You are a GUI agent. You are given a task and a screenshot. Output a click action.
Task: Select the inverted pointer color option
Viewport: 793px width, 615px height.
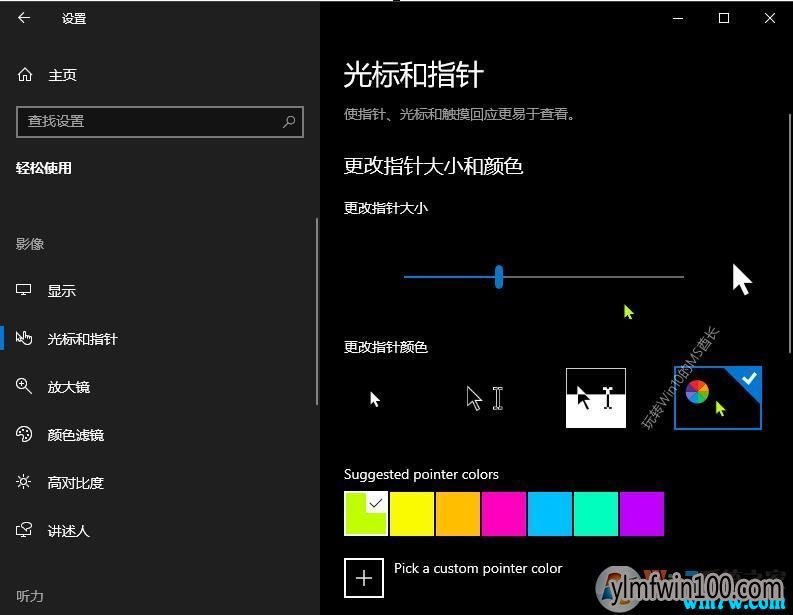[x=596, y=399]
